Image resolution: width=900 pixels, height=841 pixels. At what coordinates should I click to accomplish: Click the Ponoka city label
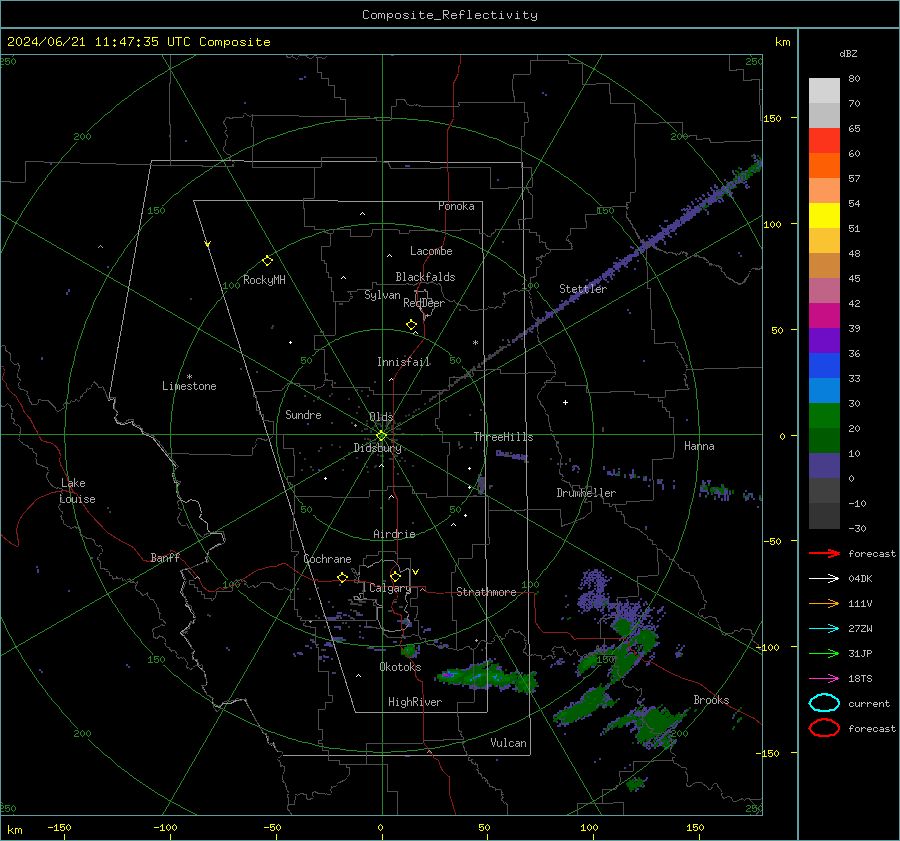coord(456,206)
